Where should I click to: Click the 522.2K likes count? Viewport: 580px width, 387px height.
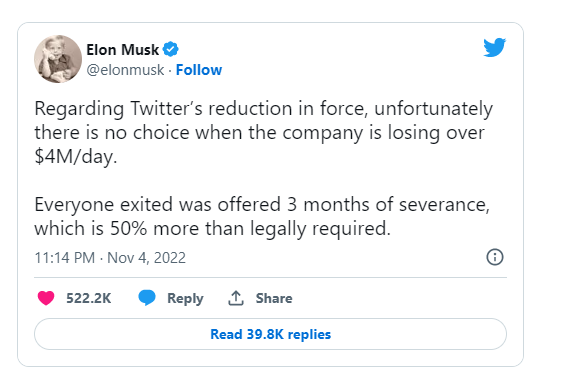[x=88, y=298]
